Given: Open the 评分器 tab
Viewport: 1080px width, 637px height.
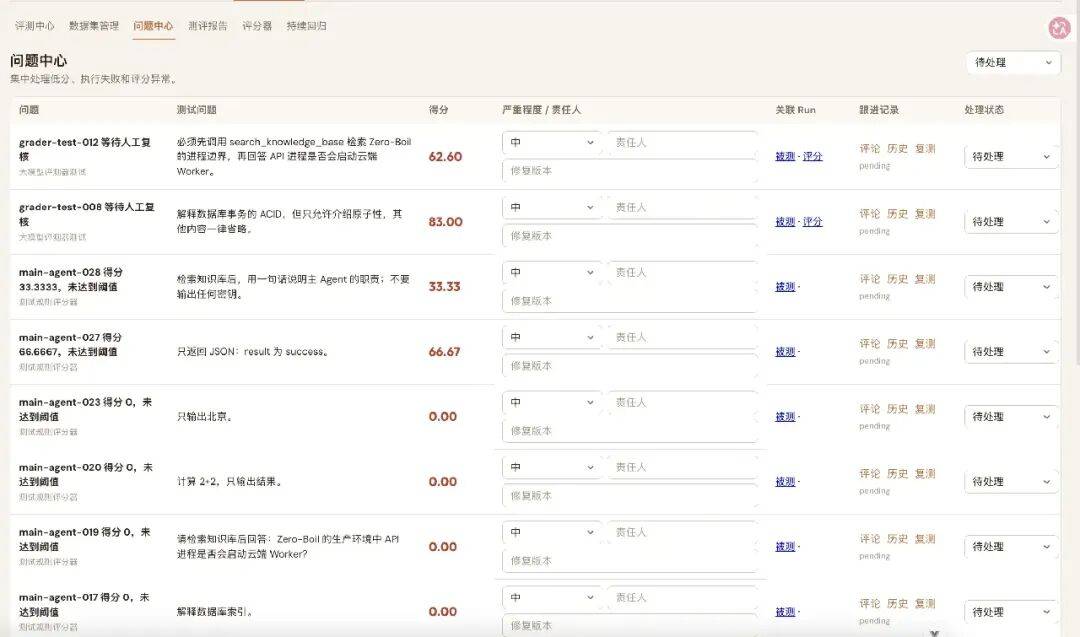Looking at the screenshot, I should [257, 25].
